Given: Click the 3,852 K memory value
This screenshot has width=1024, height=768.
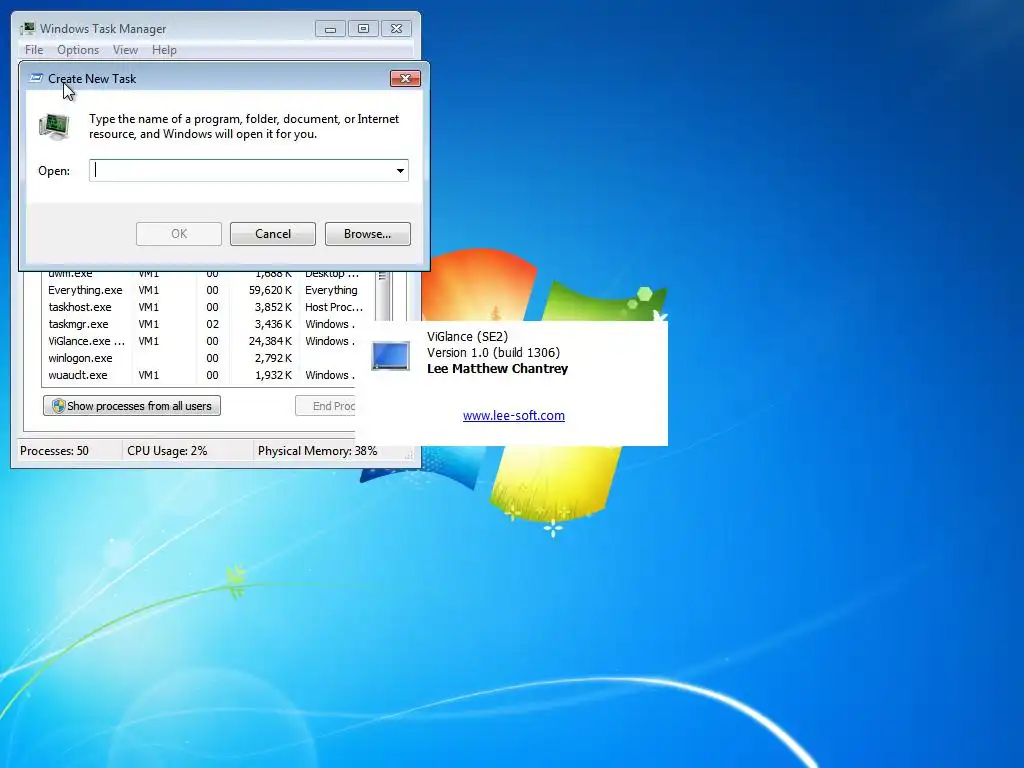Looking at the screenshot, I should [x=273, y=307].
